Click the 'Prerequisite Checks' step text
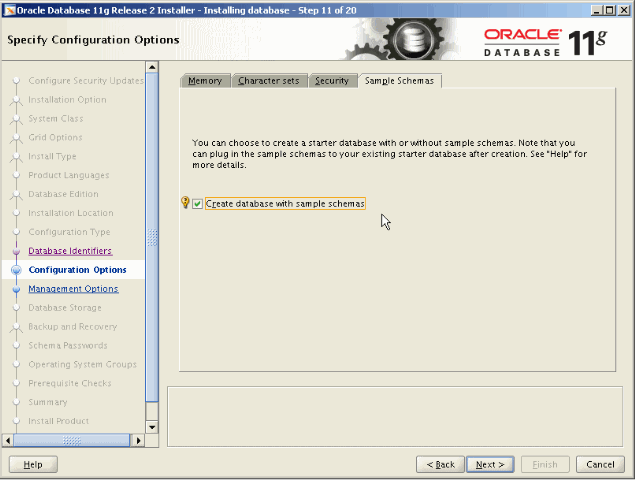This screenshot has height=480, width=635. point(70,383)
